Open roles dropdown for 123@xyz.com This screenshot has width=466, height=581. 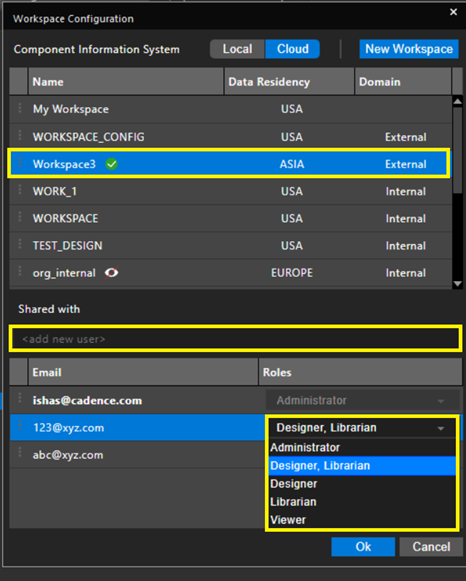click(440, 428)
